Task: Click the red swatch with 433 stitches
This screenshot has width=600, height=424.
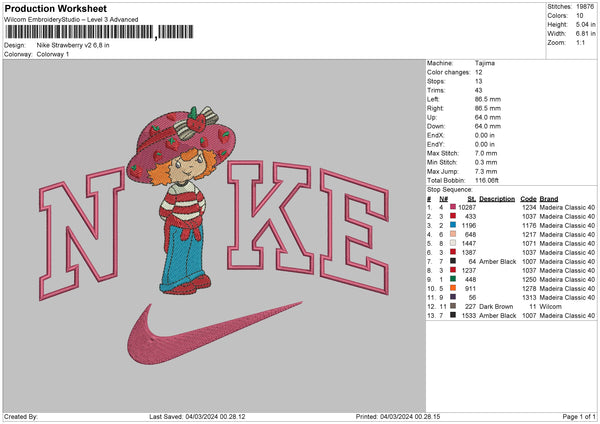Action: click(x=453, y=216)
